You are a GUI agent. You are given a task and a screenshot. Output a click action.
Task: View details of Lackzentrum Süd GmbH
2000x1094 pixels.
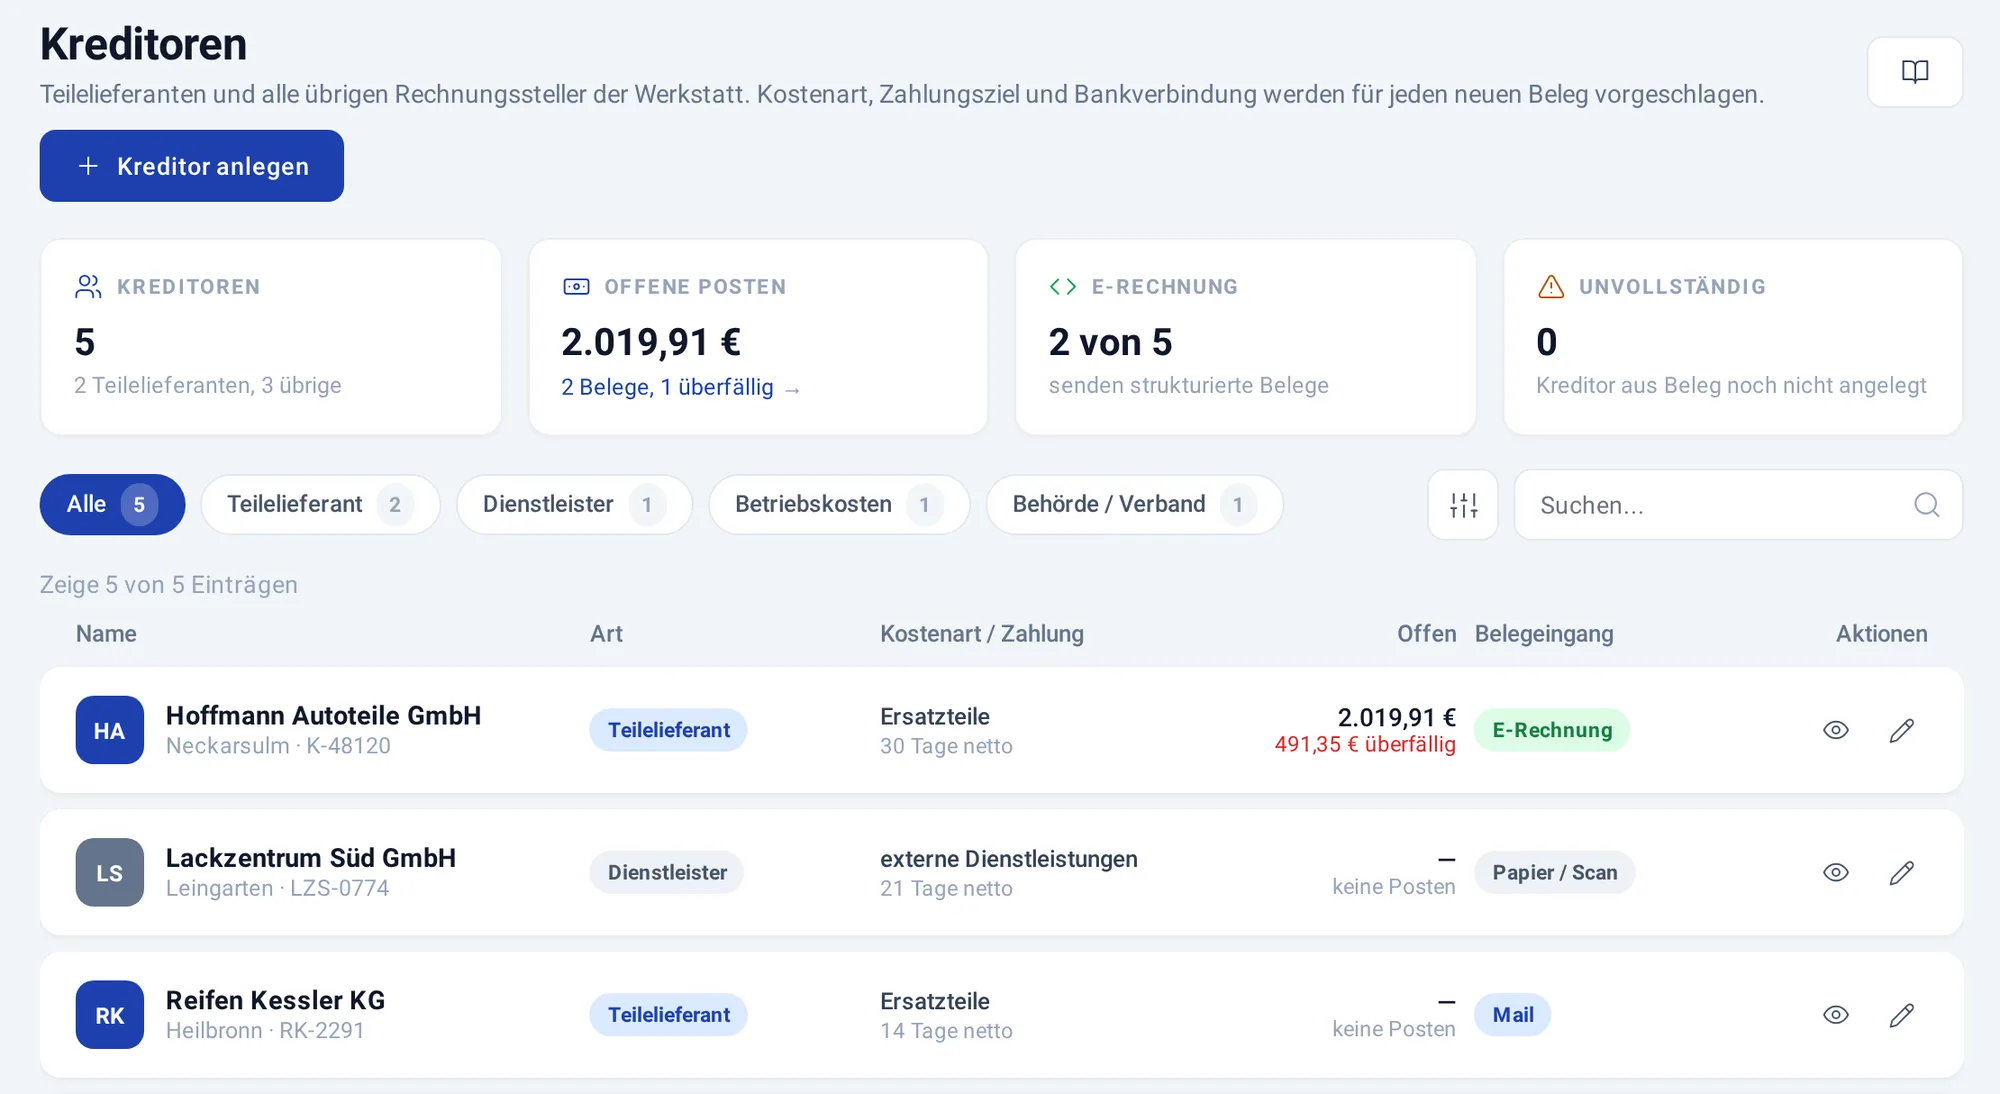pos(1835,872)
